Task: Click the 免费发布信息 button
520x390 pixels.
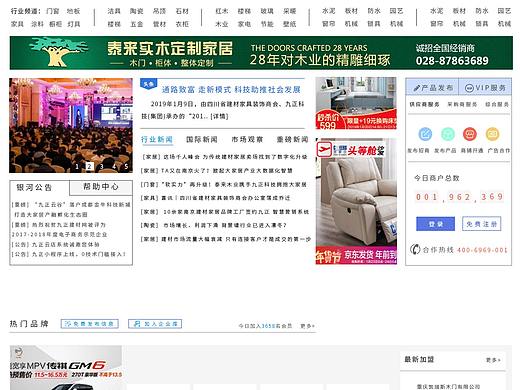Action: [x=90, y=324]
